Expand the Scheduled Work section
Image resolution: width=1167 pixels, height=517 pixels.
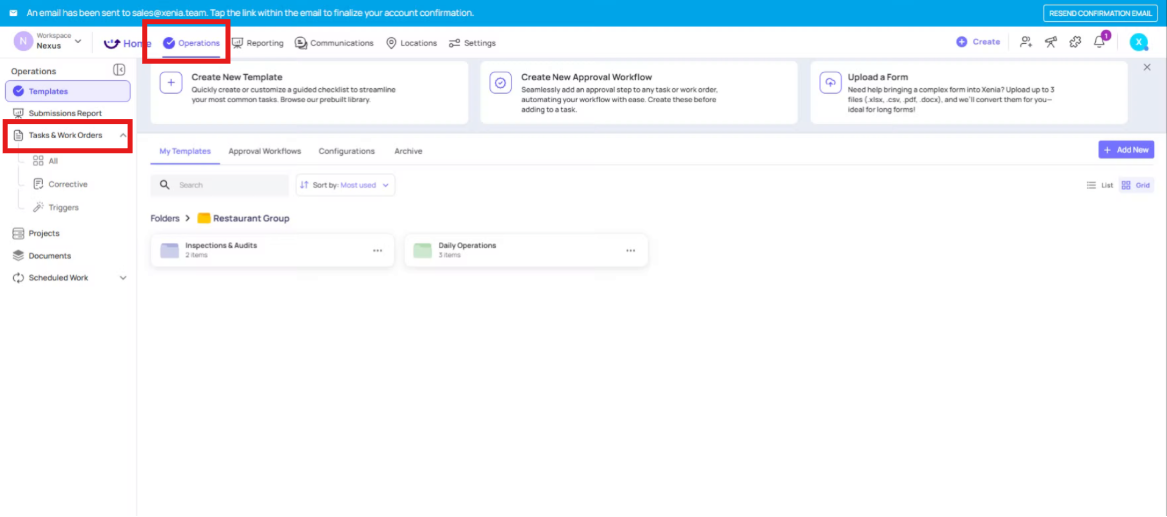(x=123, y=278)
